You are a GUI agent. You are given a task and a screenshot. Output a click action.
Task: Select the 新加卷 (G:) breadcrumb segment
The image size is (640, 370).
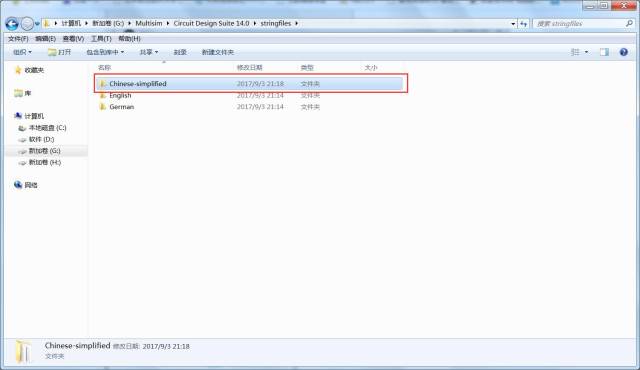point(108,23)
